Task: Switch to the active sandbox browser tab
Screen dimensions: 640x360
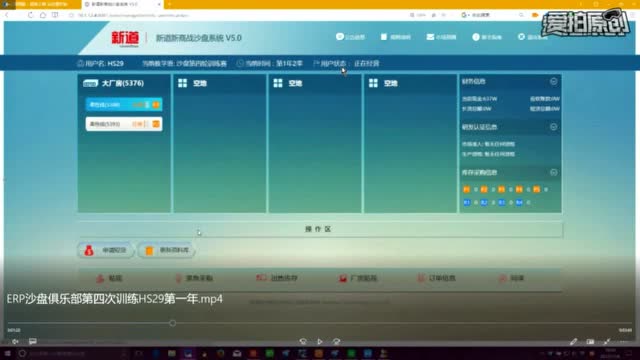Action: [122, 4]
